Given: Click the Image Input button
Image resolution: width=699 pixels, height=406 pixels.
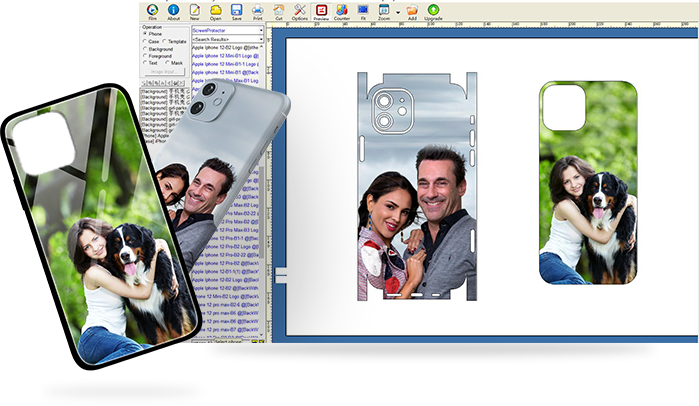Looking at the screenshot, I should tap(163, 71).
